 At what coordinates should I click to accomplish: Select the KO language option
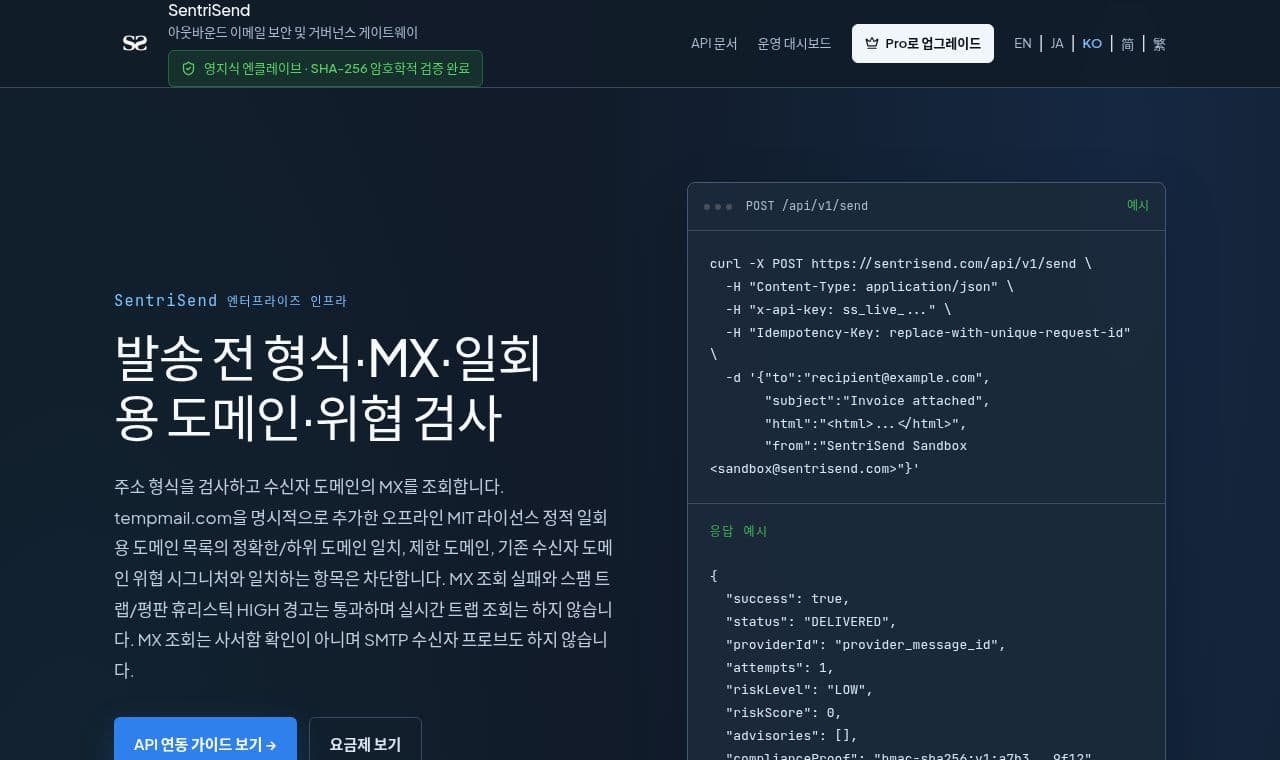(x=1092, y=44)
